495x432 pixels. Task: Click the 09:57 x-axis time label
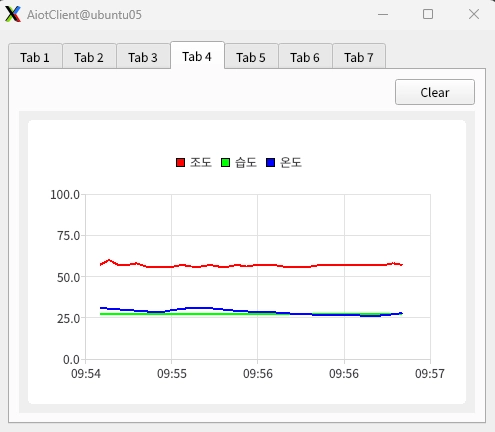coord(430,374)
